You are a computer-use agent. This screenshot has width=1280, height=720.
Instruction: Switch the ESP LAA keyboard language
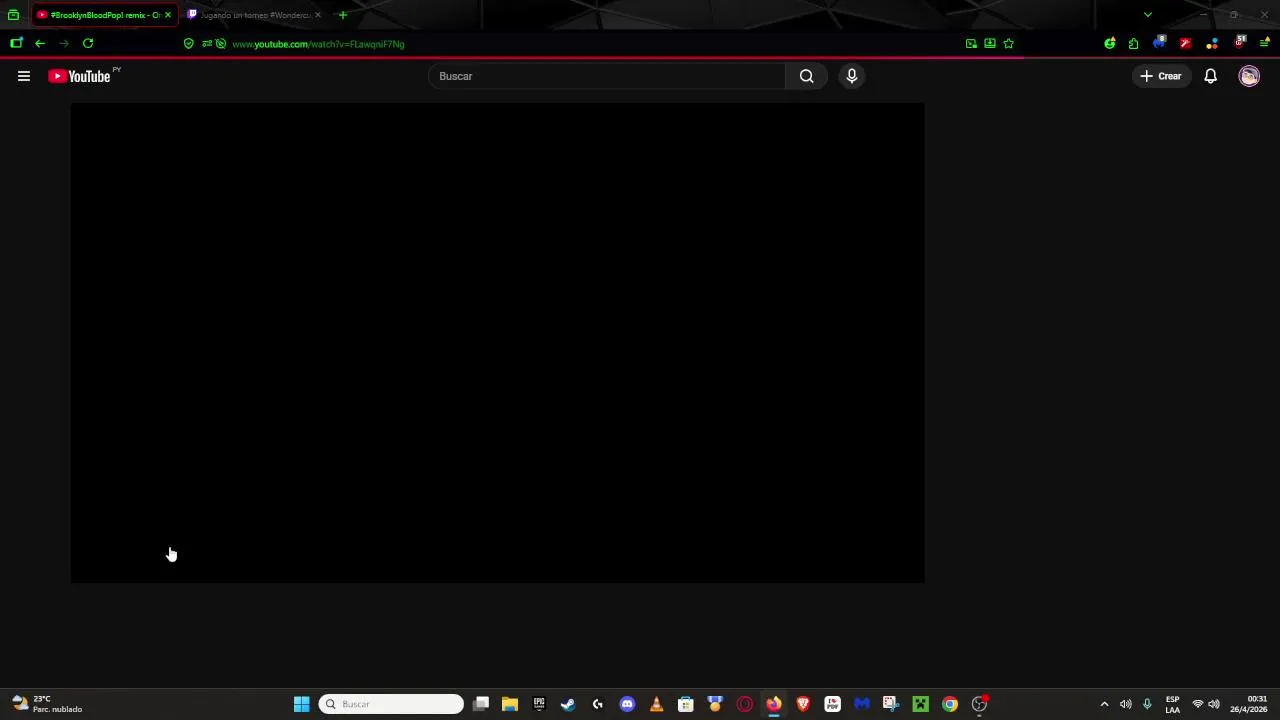(x=1172, y=704)
